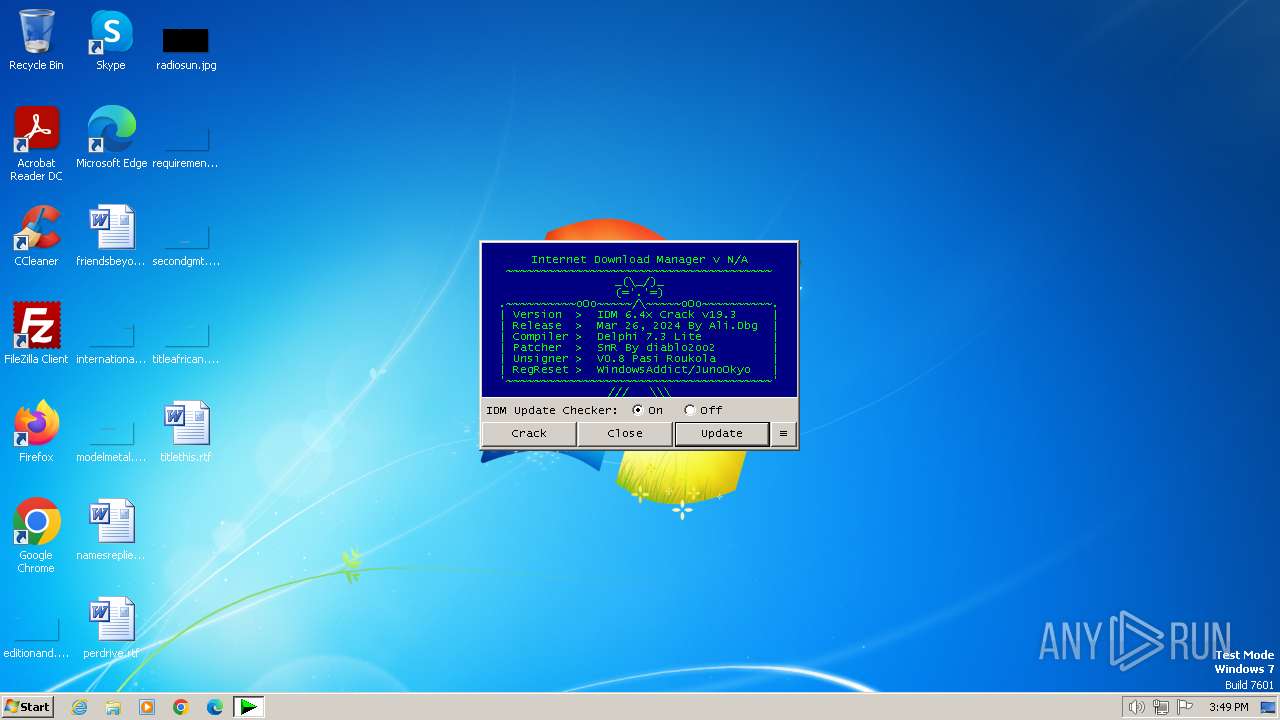This screenshot has height=720, width=1280.
Task: Open Chrome from the taskbar
Action: pyautogui.click(x=181, y=707)
